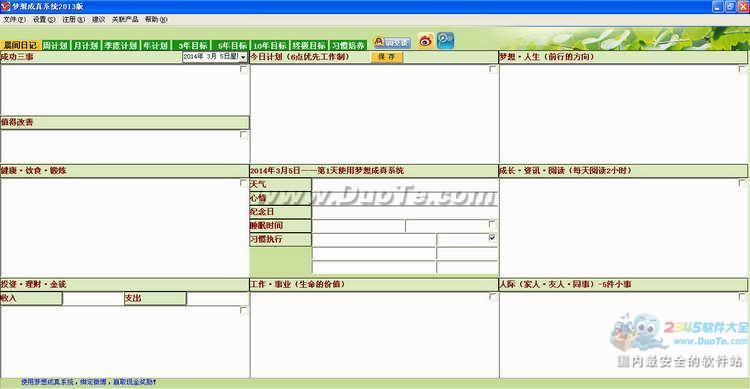The height and width of the screenshot is (389, 750).
Task: Click the first 睡眠时间 input field
Action: pyautogui.click(x=359, y=226)
